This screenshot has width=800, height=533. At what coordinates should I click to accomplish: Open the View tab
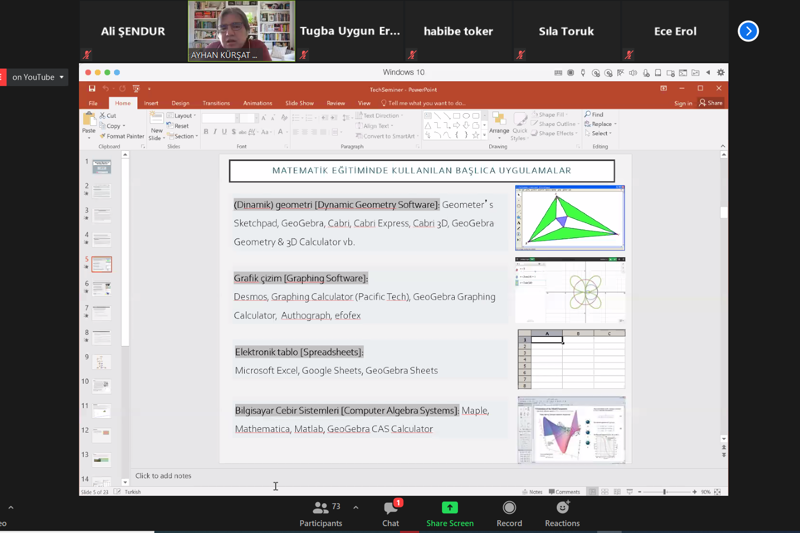click(x=364, y=103)
